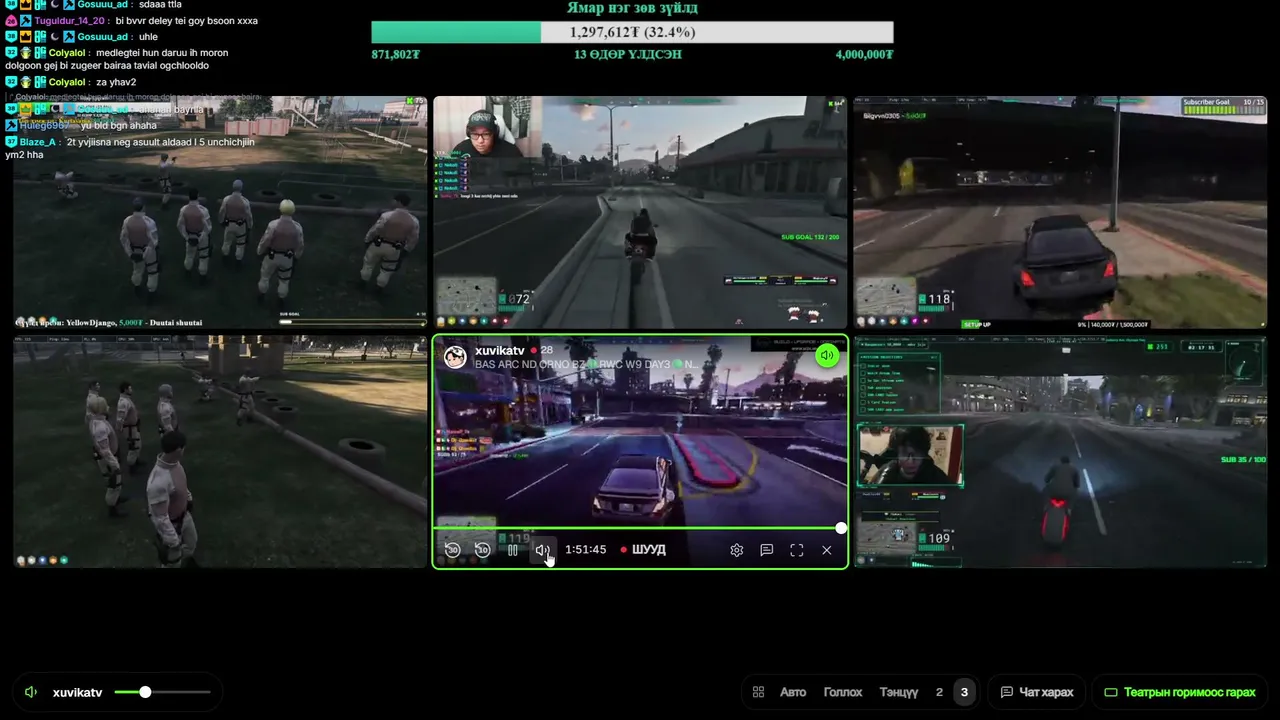Toggle green audio badge on xuvikatv tile
Screen dimensions: 1280x720
(827, 355)
